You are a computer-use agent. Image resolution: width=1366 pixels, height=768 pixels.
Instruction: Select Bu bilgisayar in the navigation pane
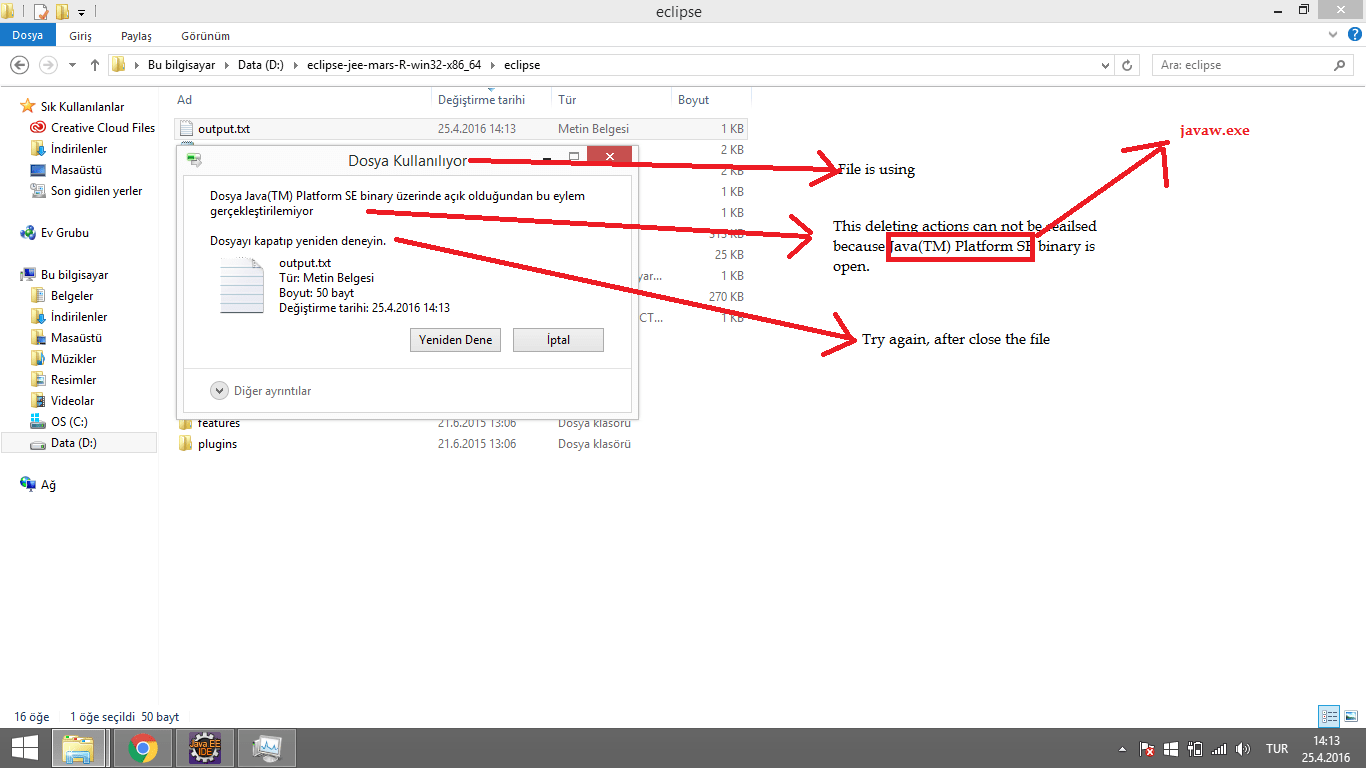pyautogui.click(x=74, y=275)
